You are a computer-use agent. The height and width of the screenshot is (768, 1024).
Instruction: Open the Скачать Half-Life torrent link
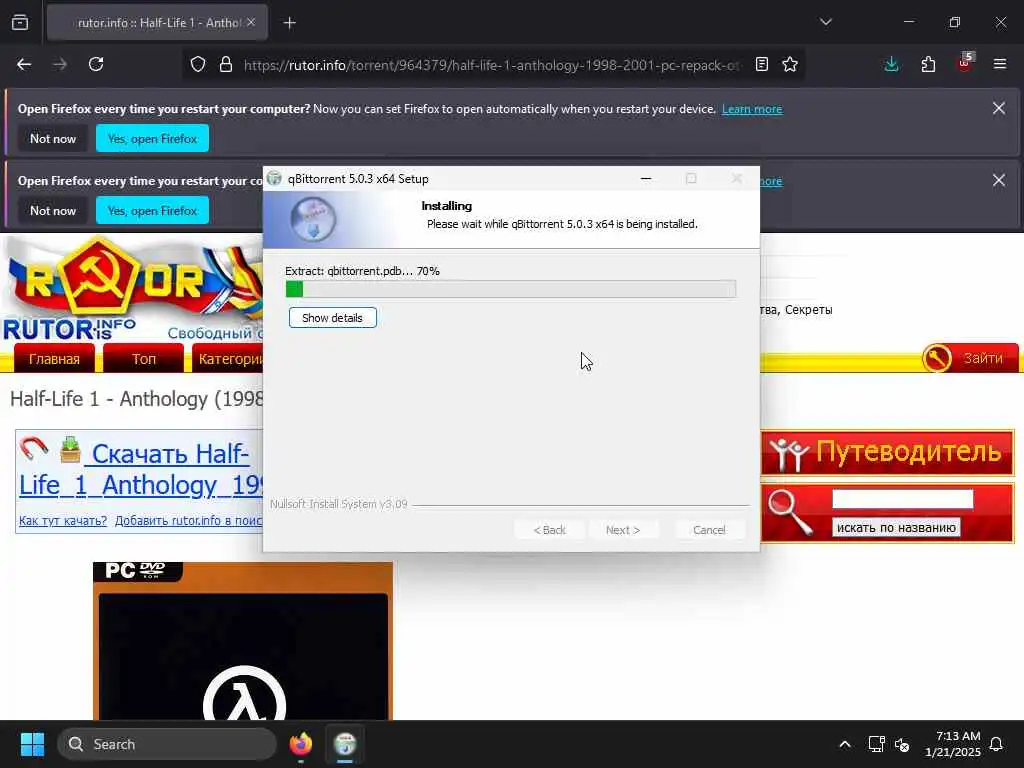[x=142, y=469]
